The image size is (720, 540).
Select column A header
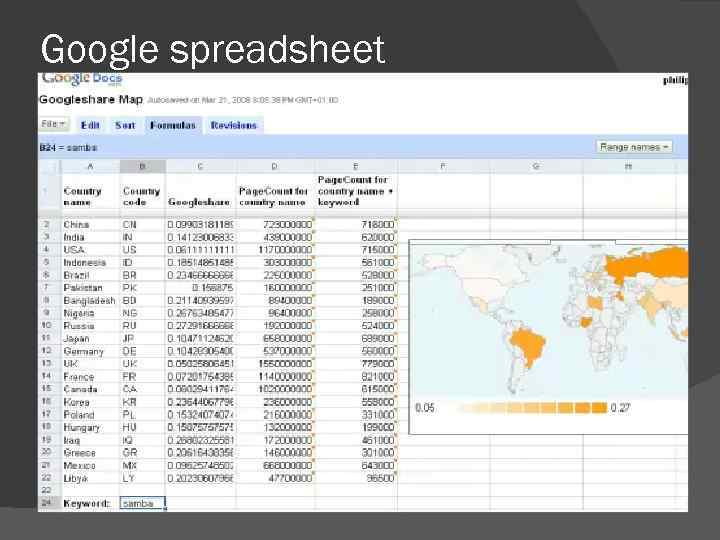coord(90,166)
